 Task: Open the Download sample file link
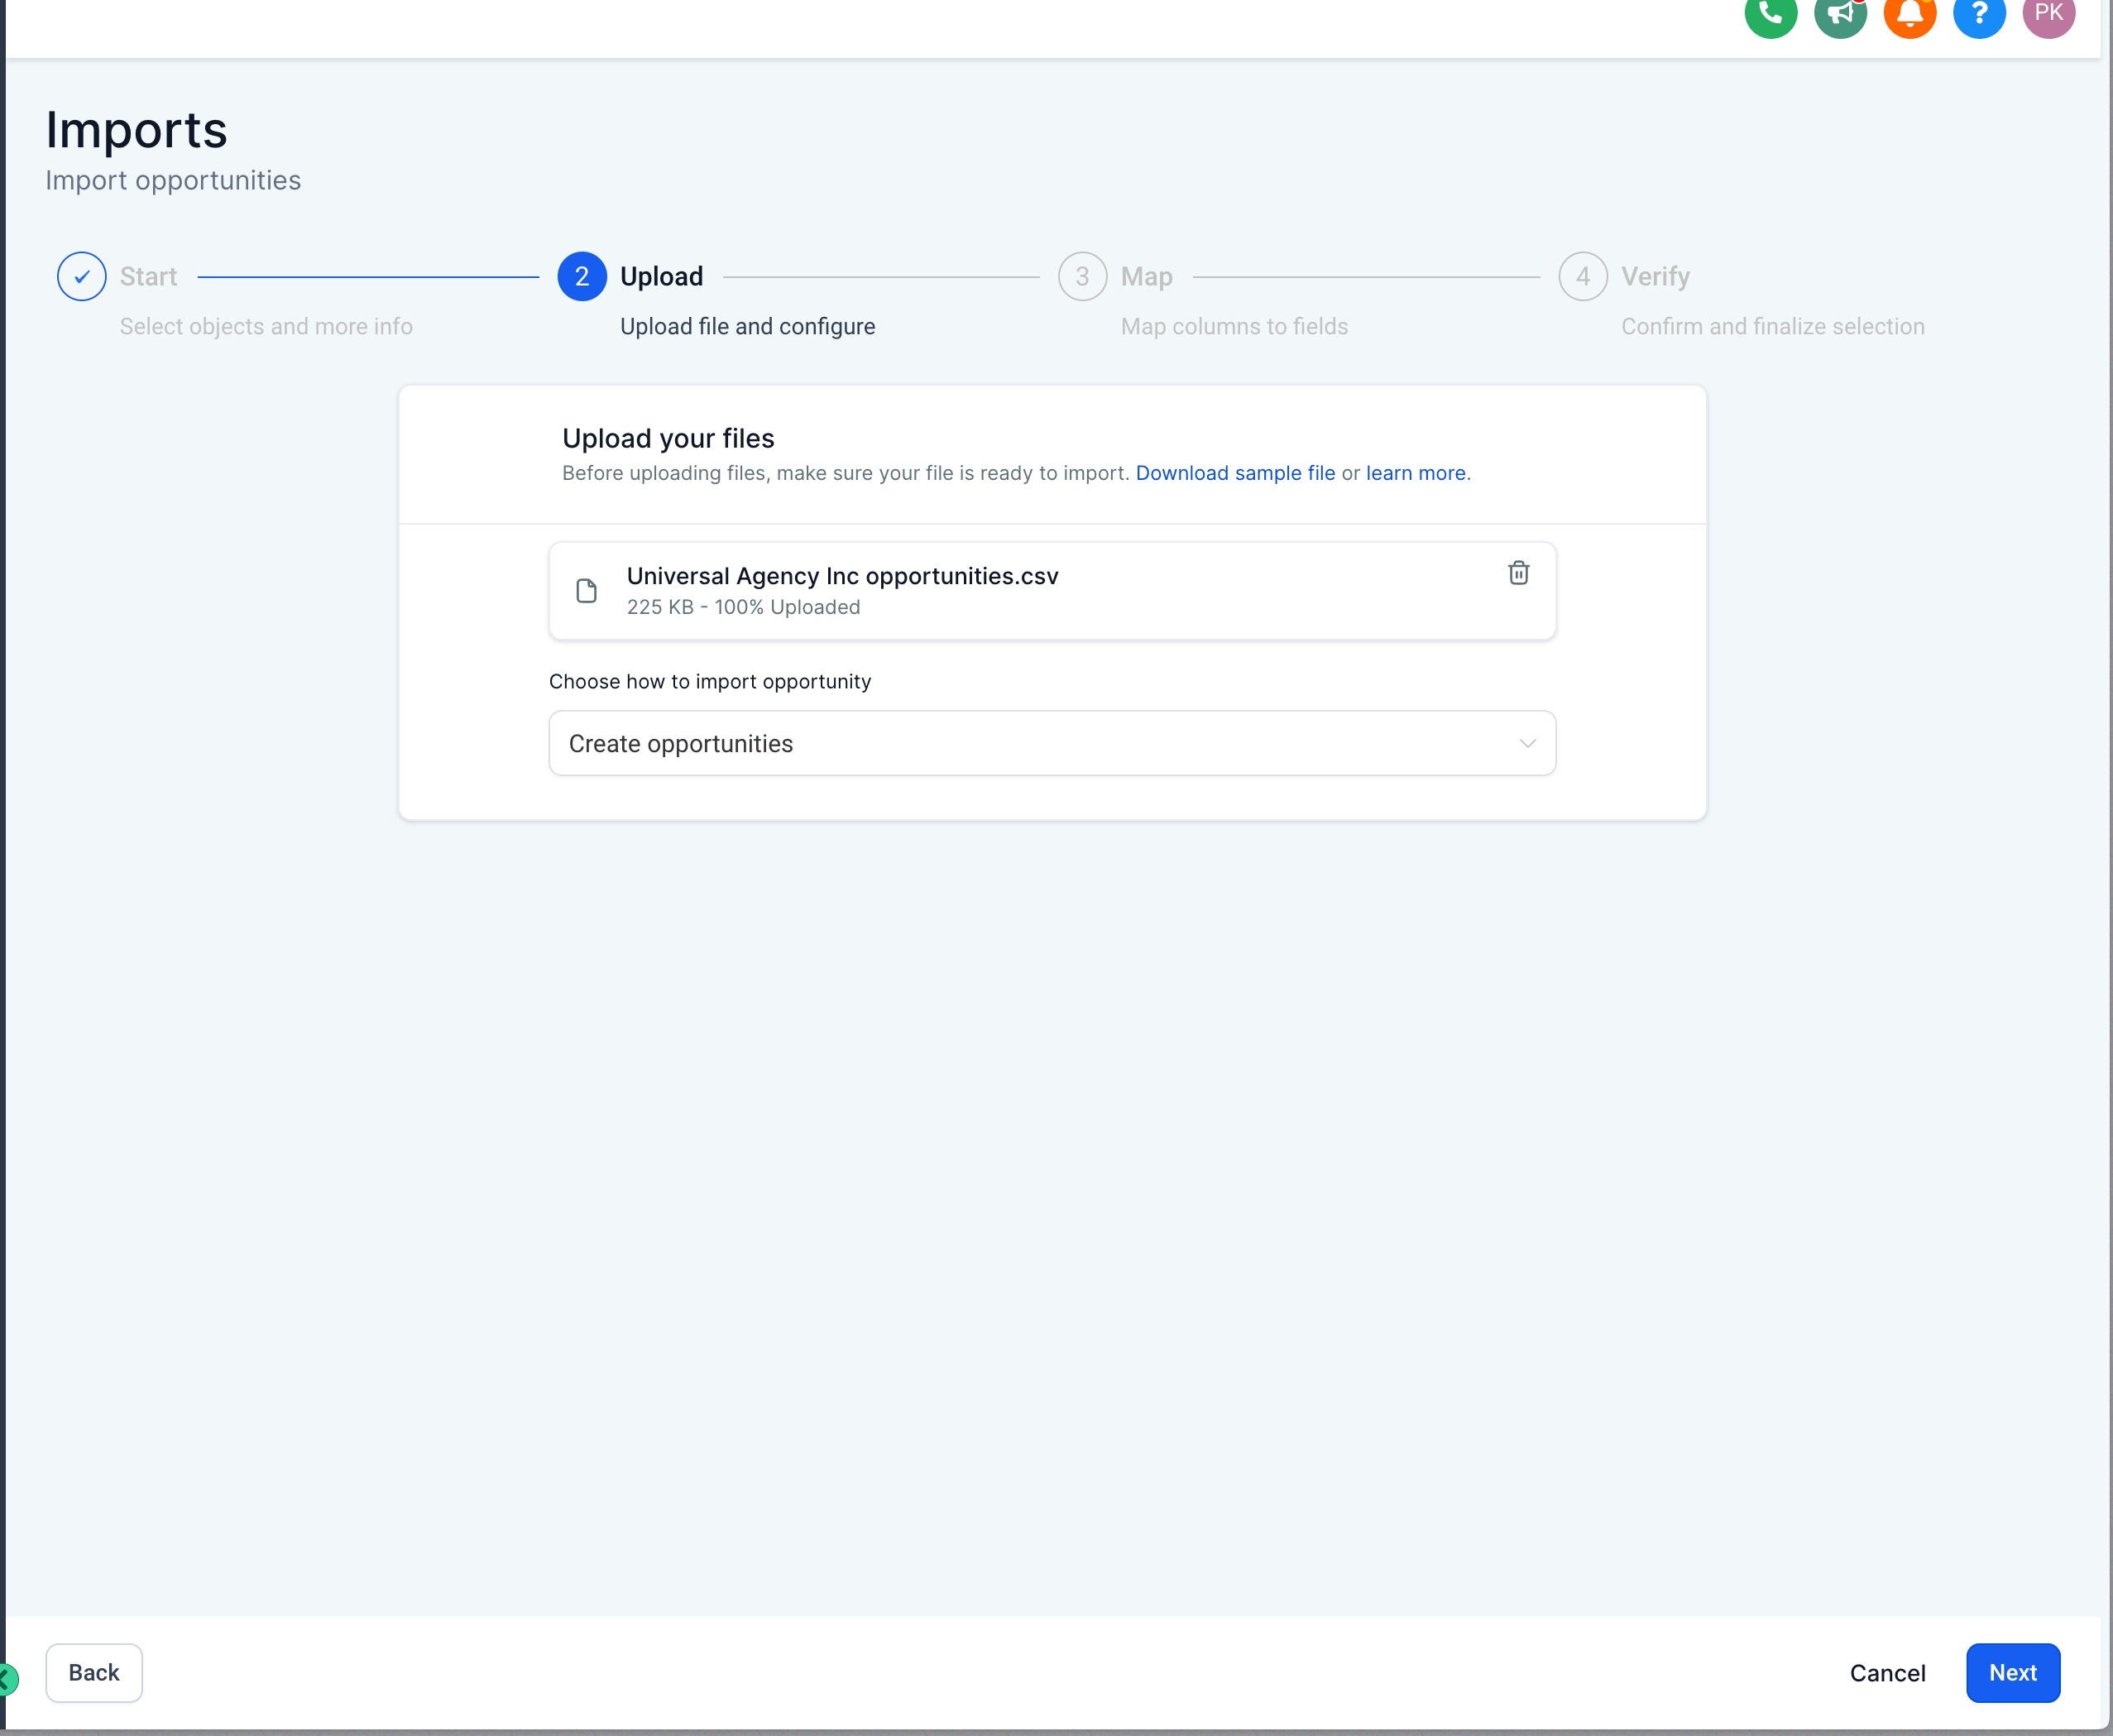(x=1235, y=473)
